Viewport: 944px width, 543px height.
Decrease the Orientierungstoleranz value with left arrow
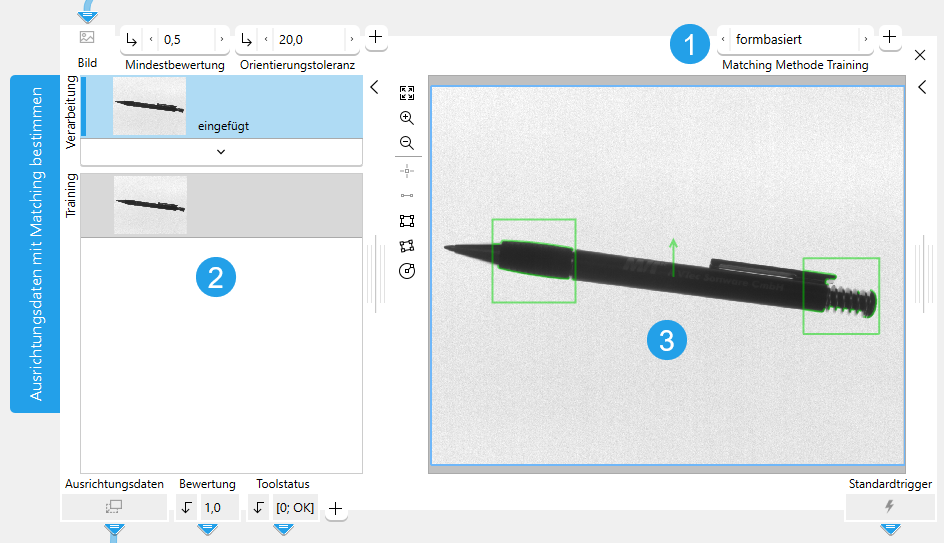coord(266,39)
